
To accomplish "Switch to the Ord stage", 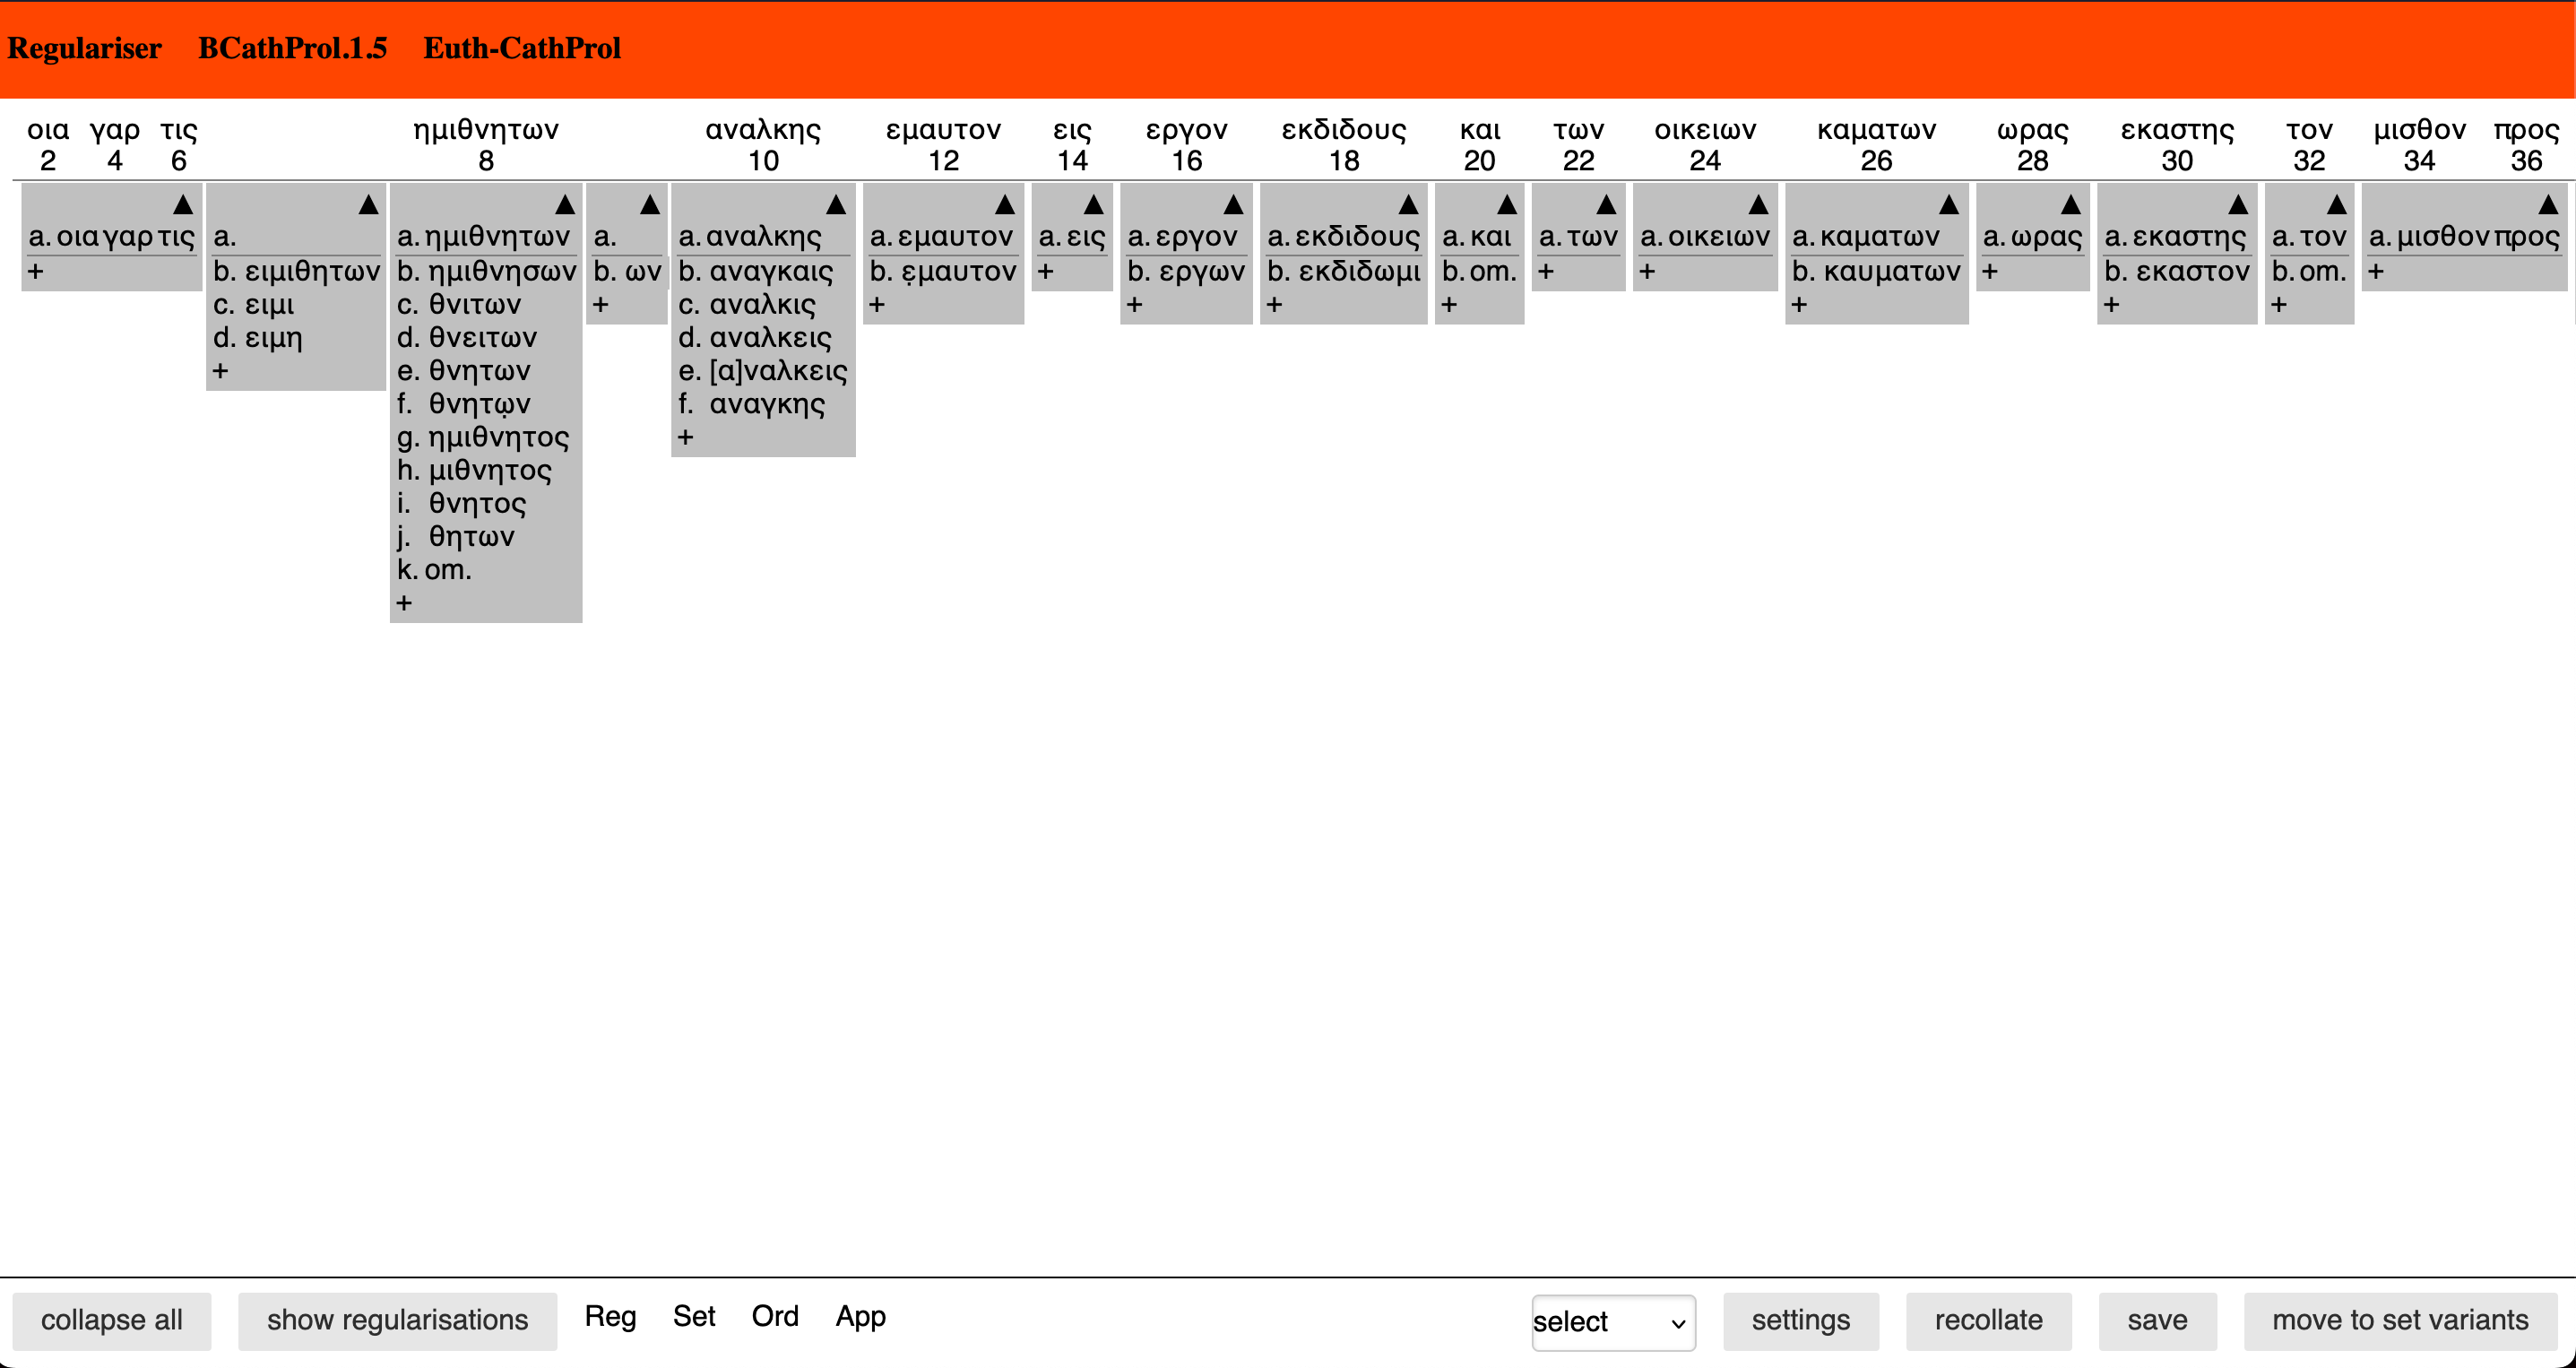I will point(775,1316).
